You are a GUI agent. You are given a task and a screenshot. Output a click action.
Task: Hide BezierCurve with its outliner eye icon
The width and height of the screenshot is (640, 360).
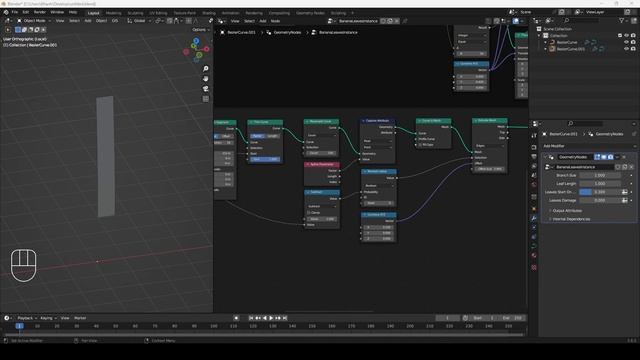627,42
